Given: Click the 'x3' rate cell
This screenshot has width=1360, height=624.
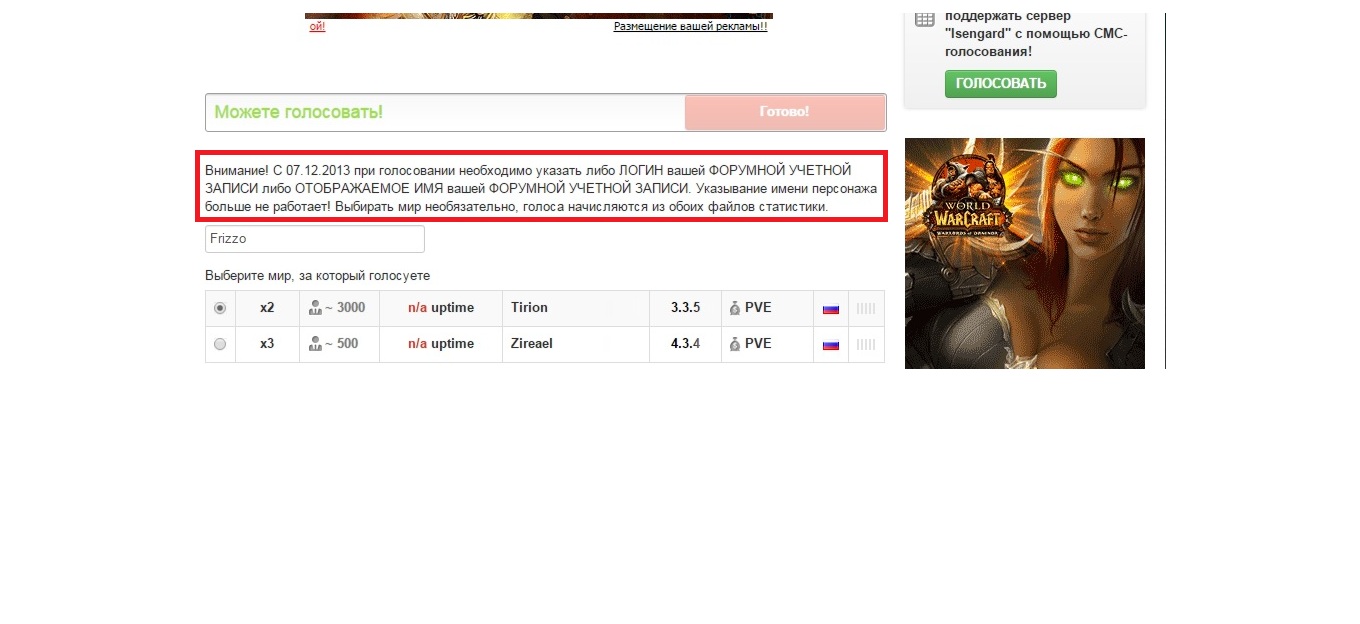Looking at the screenshot, I should [x=267, y=344].
